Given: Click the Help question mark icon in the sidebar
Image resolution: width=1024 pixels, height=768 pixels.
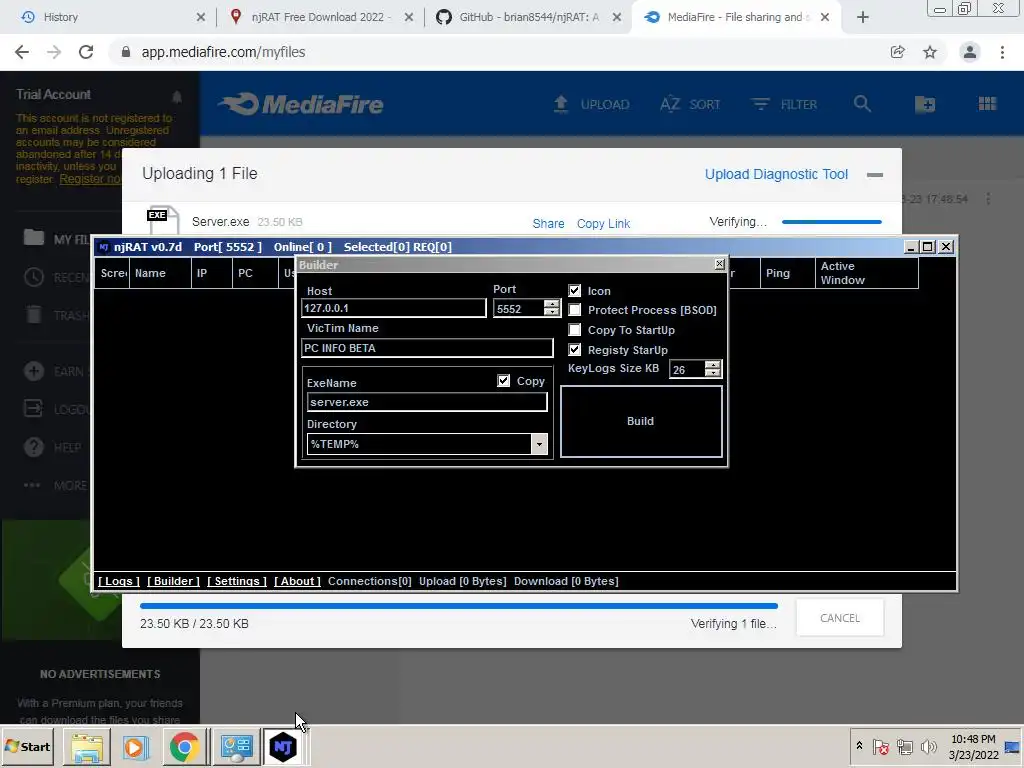Looking at the screenshot, I should point(34,447).
